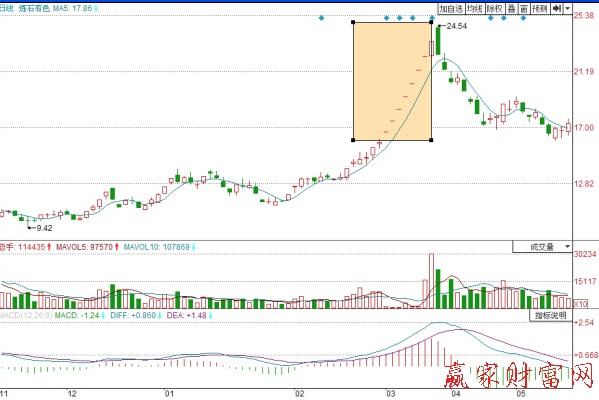Click the 9.42 low price label
The image size is (599, 400).
click(x=44, y=228)
